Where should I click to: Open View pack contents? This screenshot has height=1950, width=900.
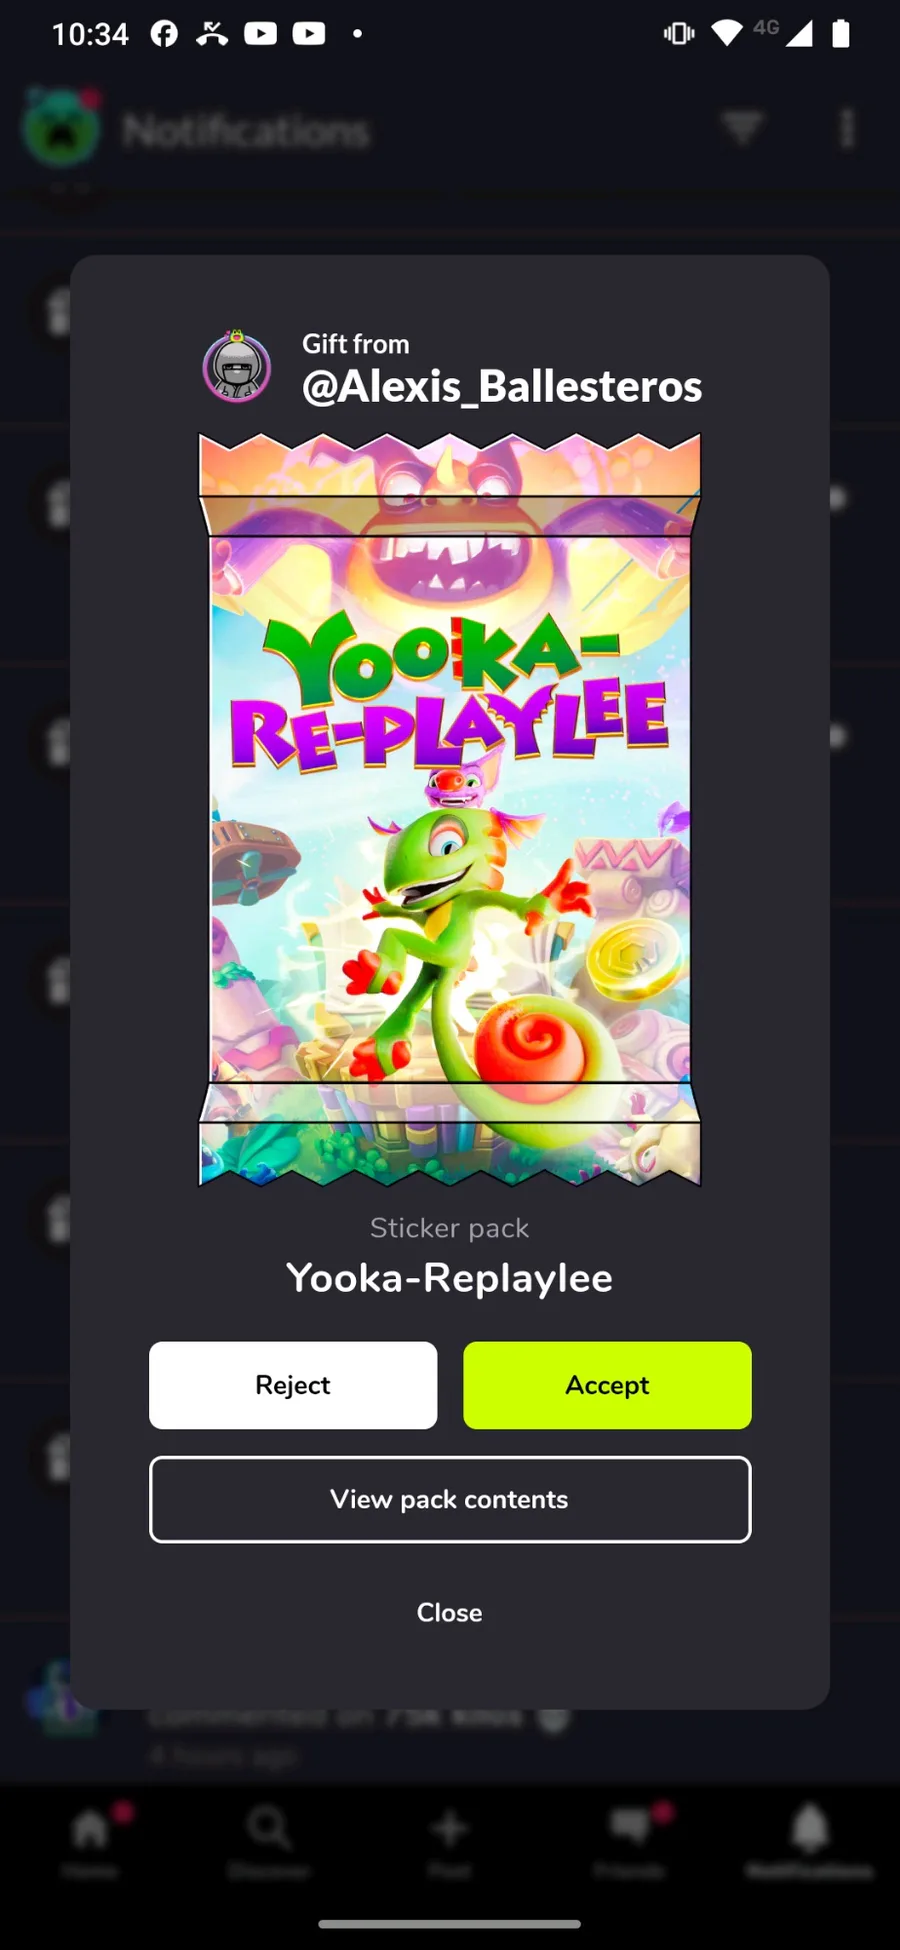tap(450, 1499)
